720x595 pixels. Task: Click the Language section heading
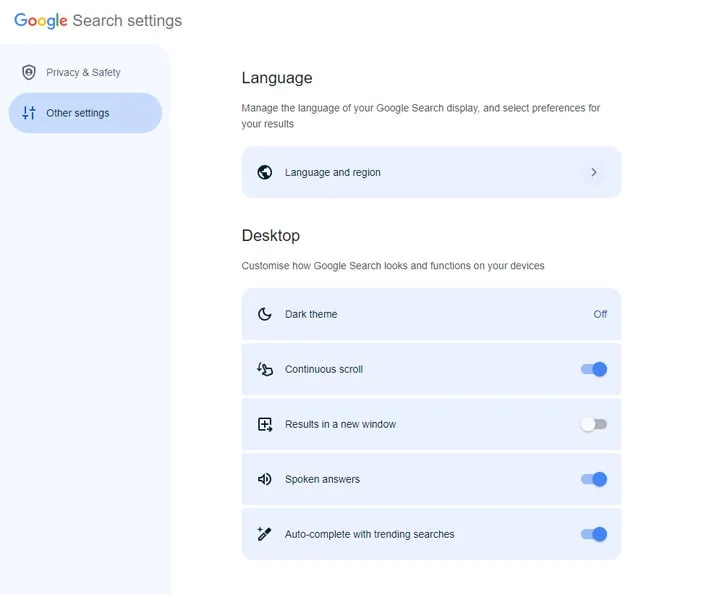point(277,78)
